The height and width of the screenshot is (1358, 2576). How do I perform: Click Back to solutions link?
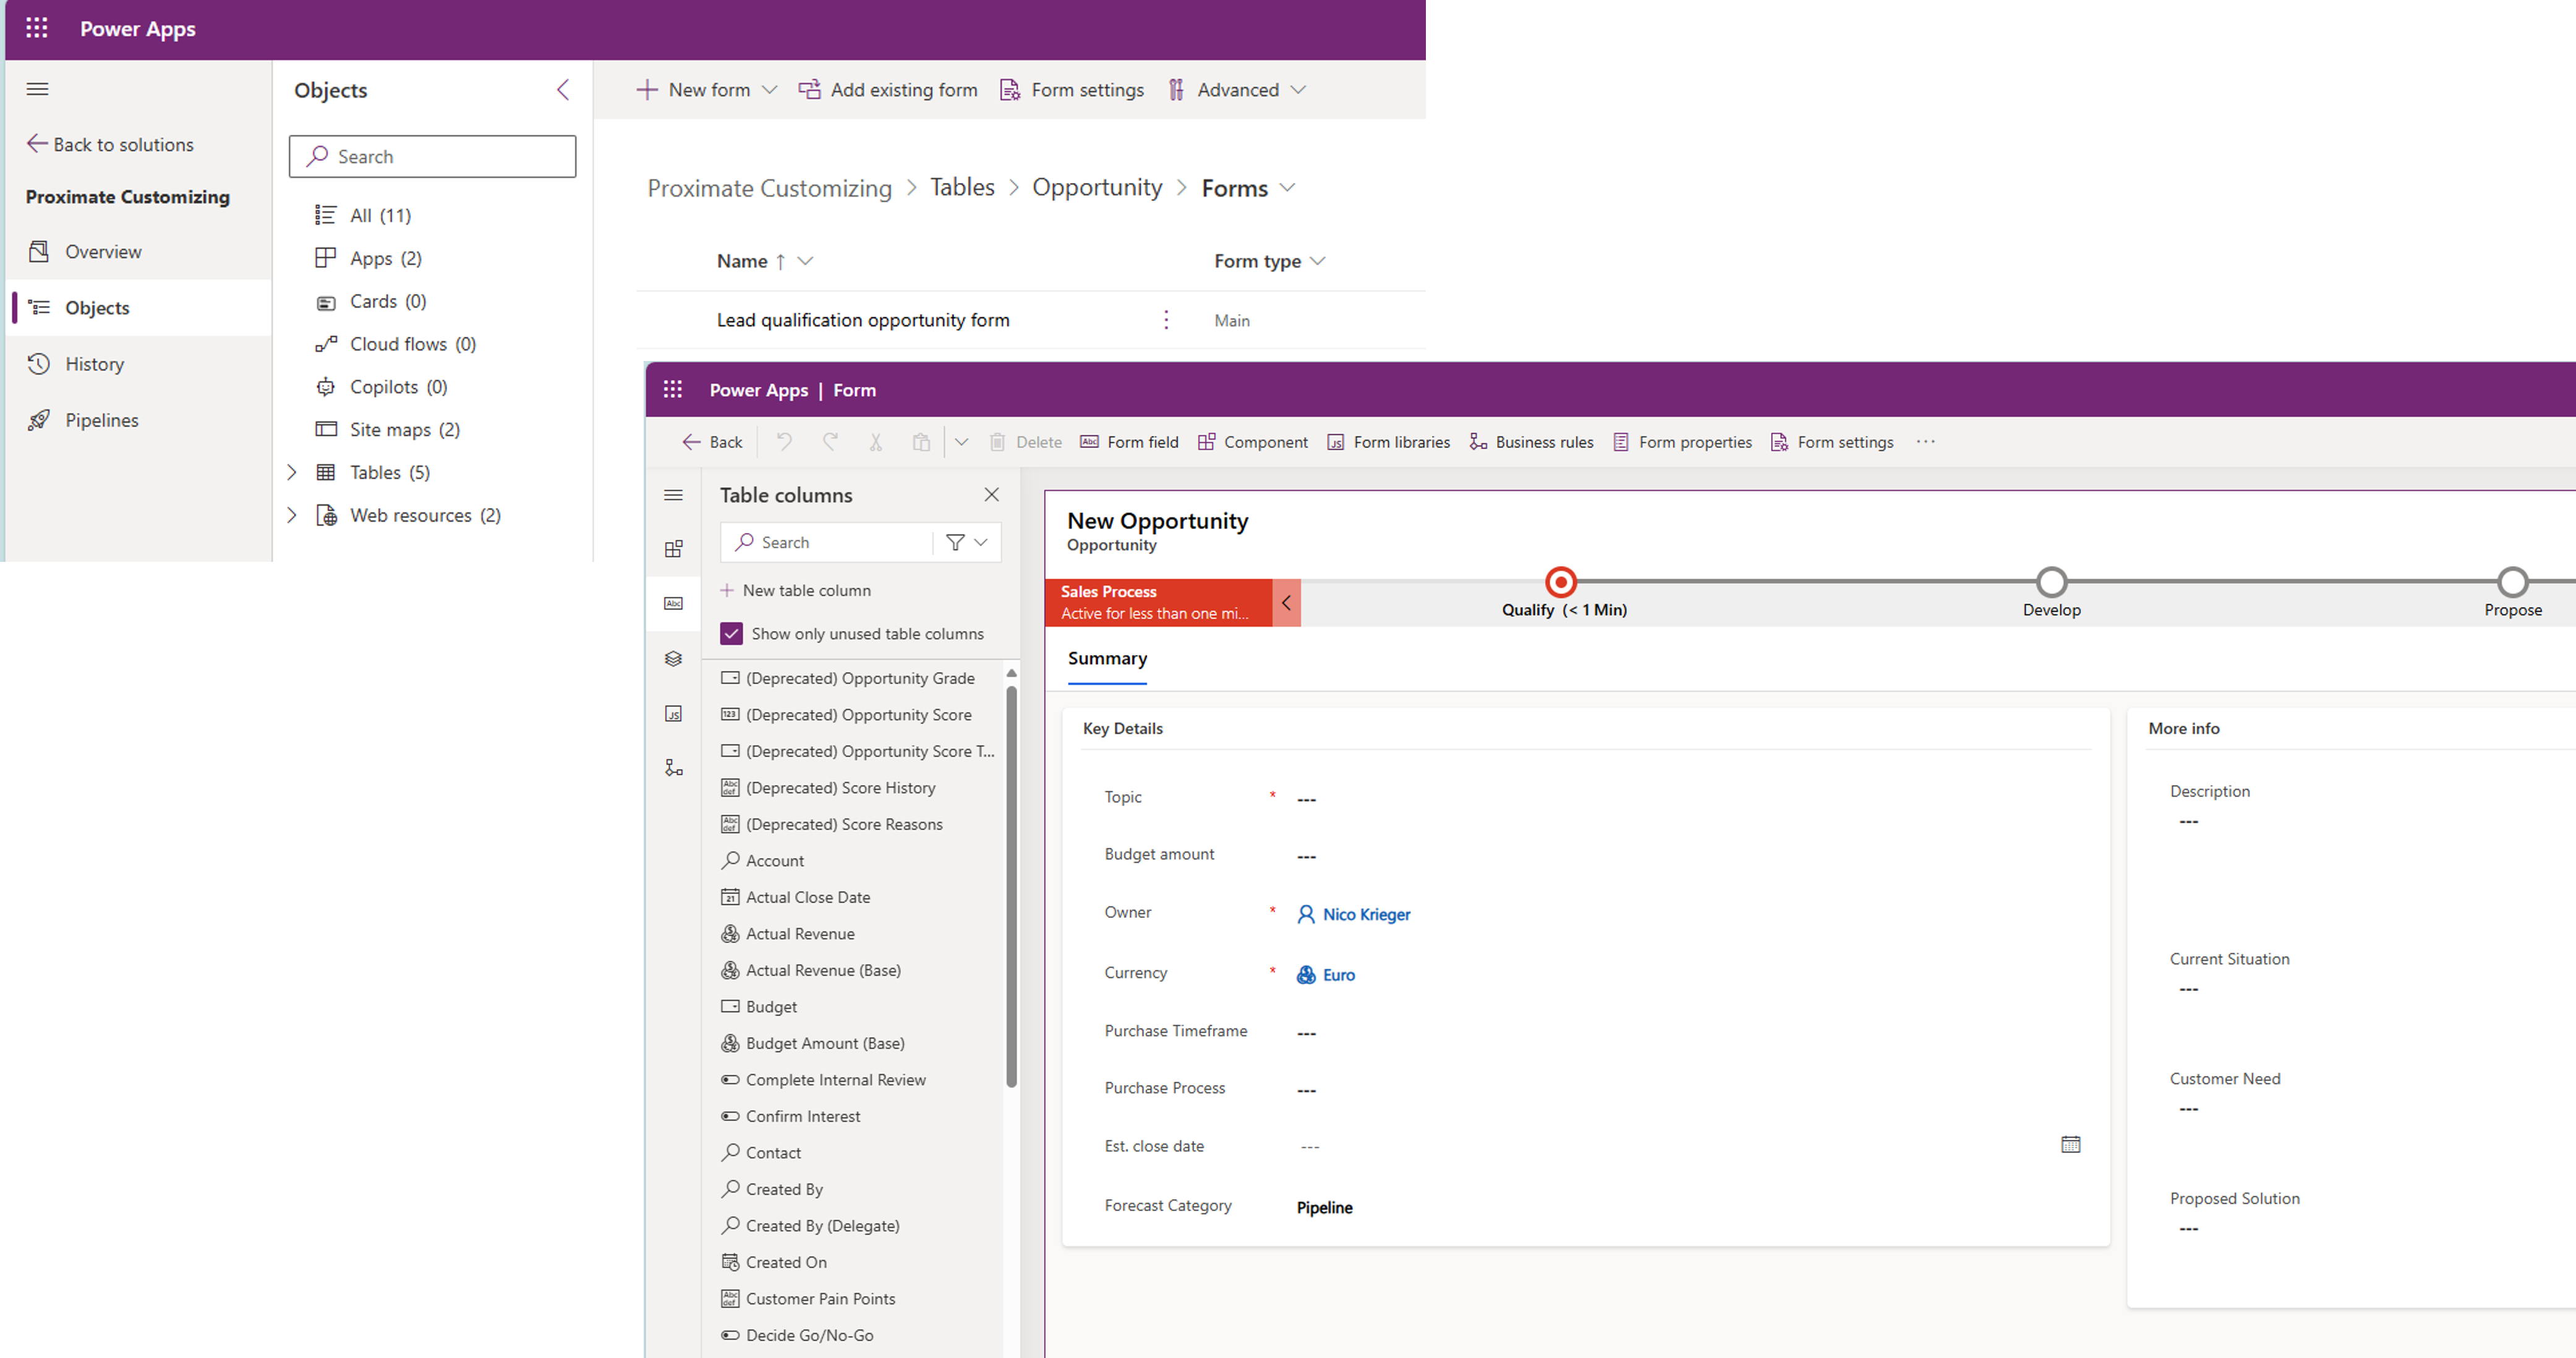pos(110,145)
